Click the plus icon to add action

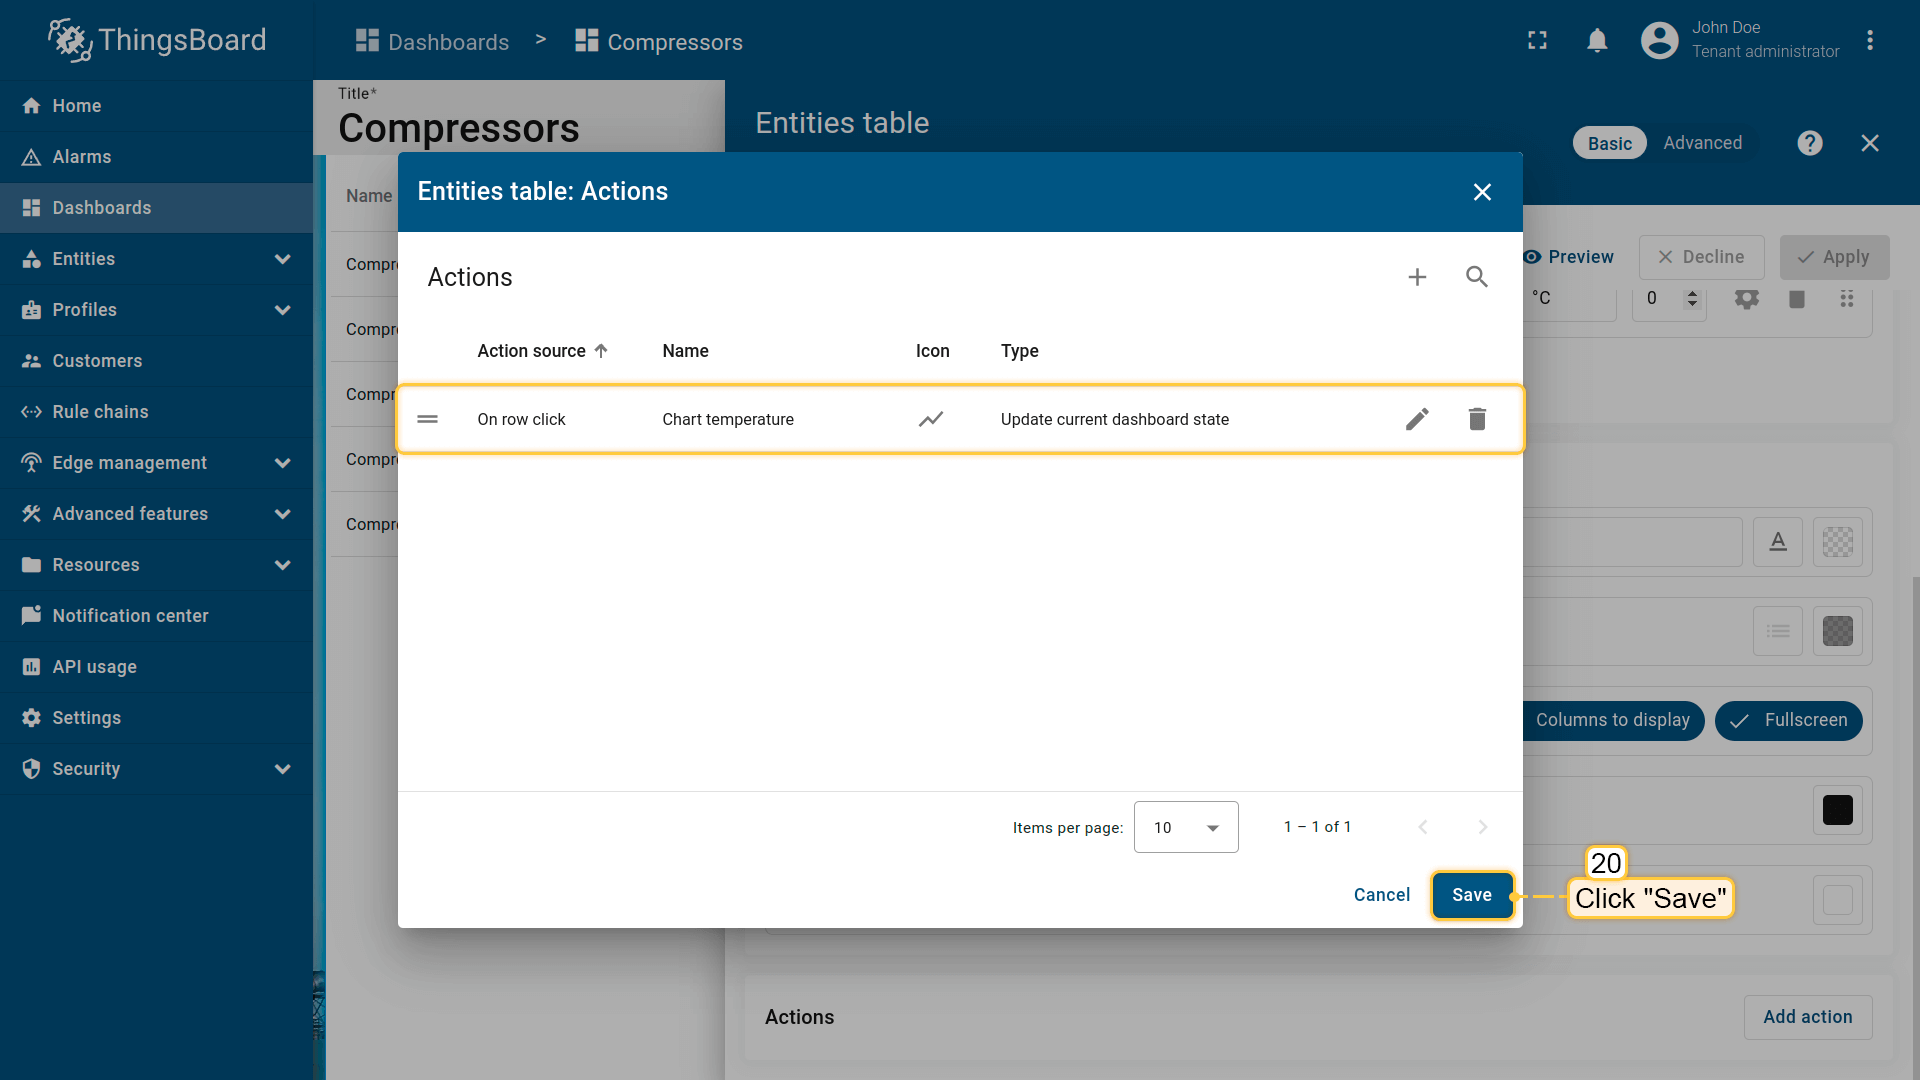click(x=1417, y=277)
